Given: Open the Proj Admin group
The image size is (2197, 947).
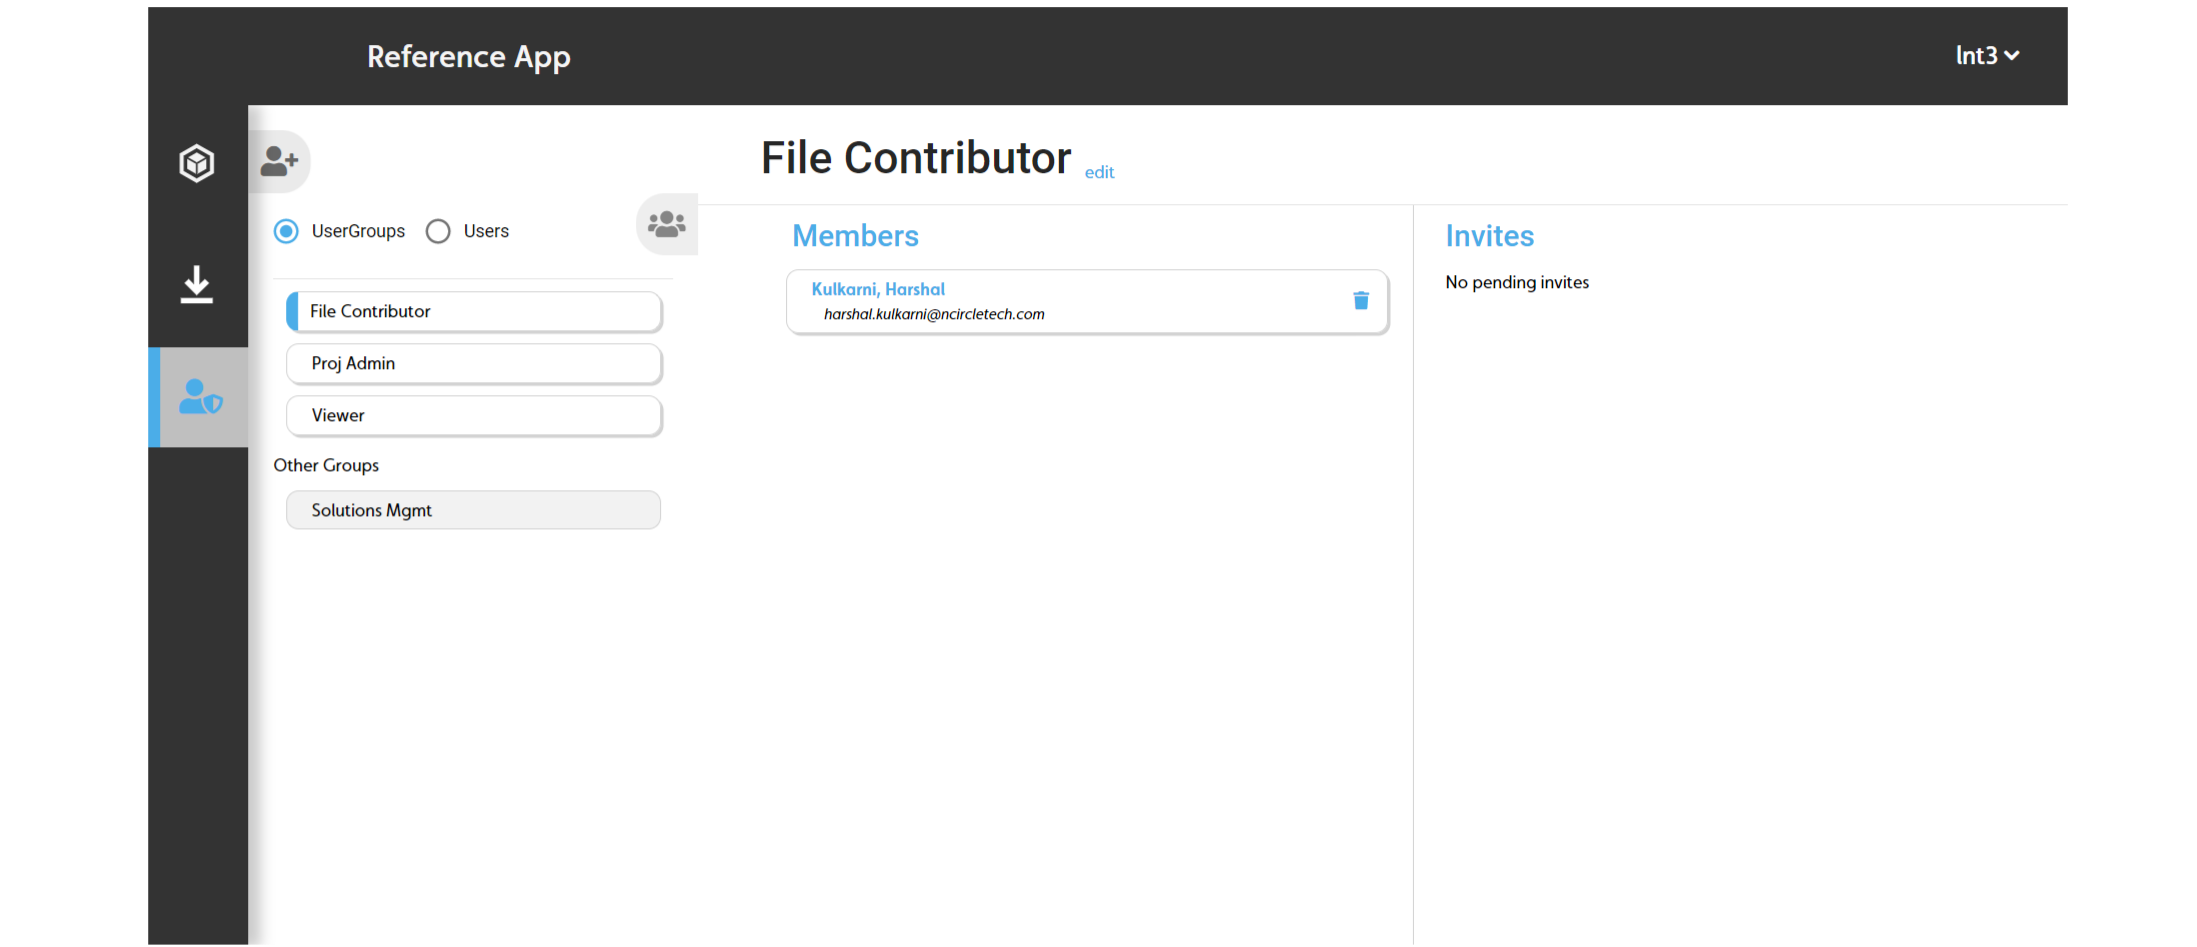Looking at the screenshot, I should (473, 363).
